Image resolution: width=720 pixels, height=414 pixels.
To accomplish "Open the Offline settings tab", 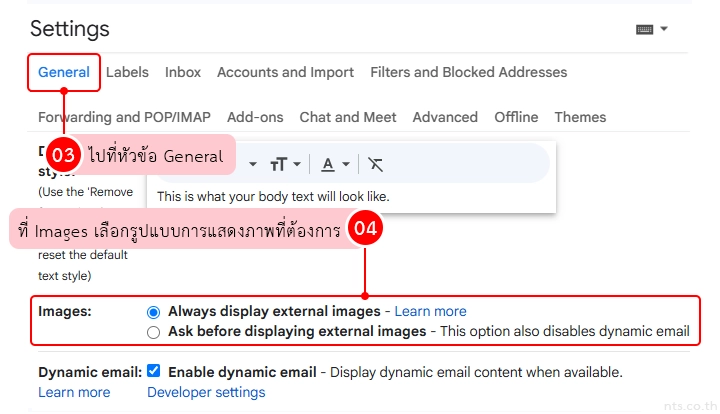I will tap(516, 117).
